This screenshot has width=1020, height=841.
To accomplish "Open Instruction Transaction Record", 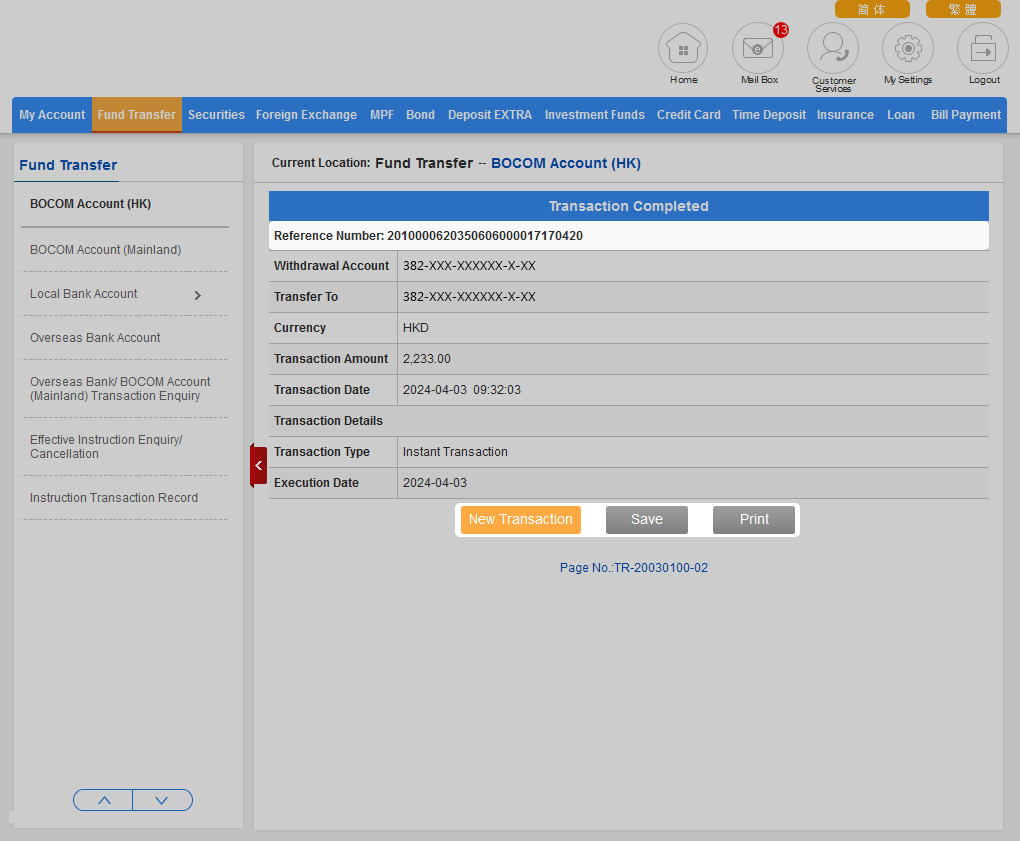I will tap(114, 498).
